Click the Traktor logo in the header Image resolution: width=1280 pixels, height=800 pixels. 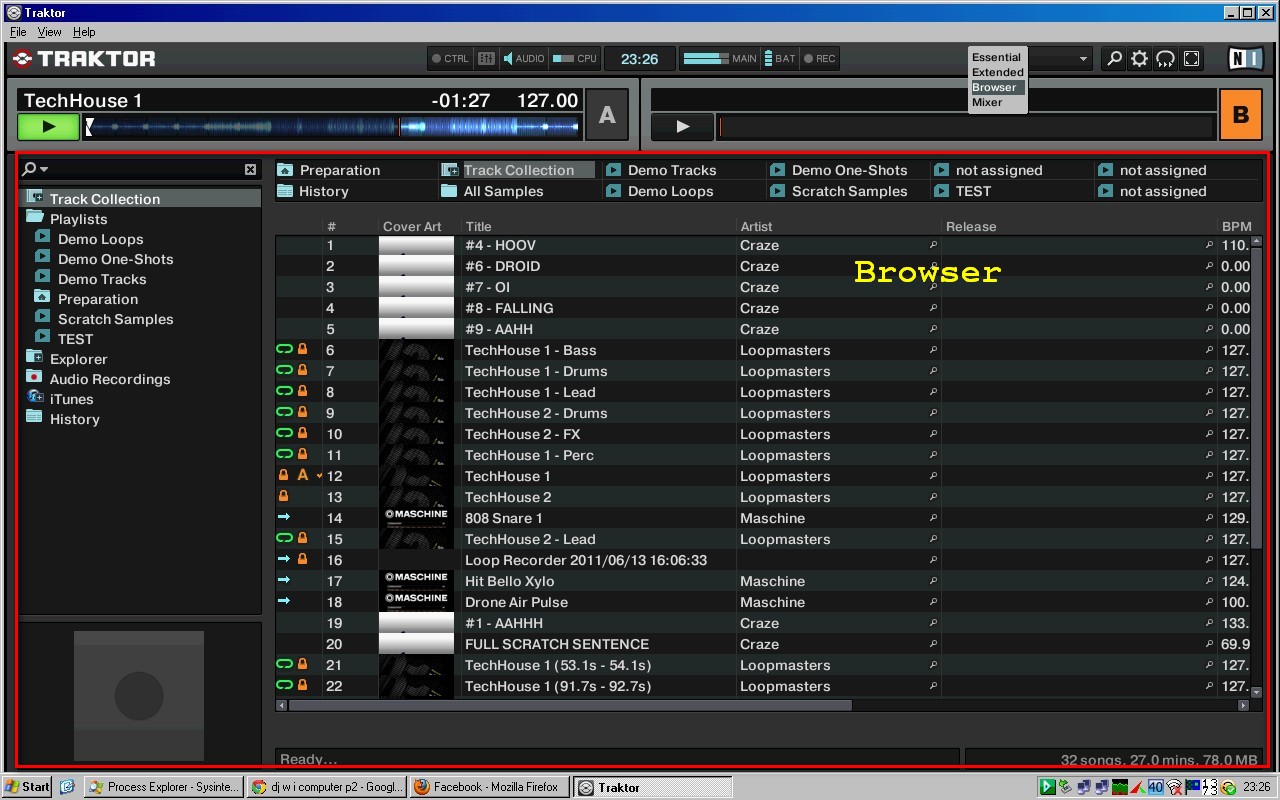coord(84,59)
